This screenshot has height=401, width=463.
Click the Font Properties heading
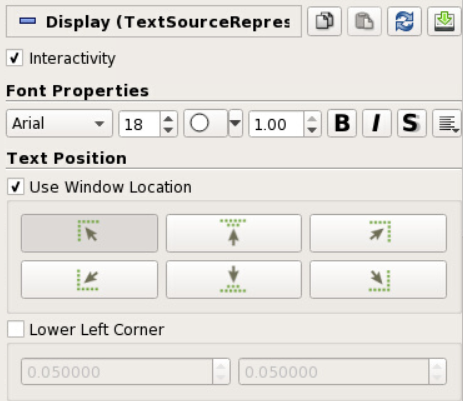click(77, 91)
